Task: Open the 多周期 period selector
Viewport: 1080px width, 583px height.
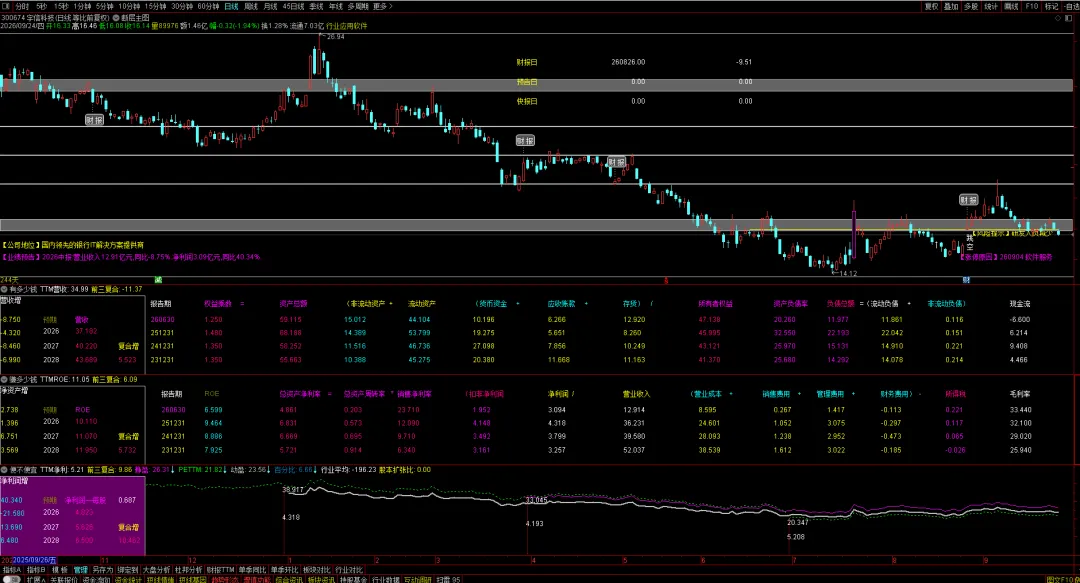Action: click(357, 6)
